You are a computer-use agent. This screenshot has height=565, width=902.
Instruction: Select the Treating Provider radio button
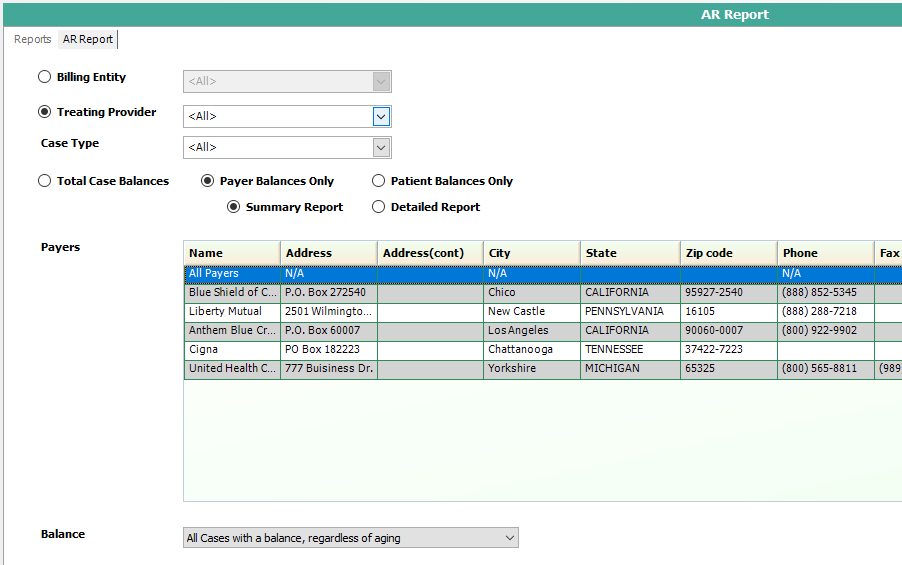click(44, 112)
